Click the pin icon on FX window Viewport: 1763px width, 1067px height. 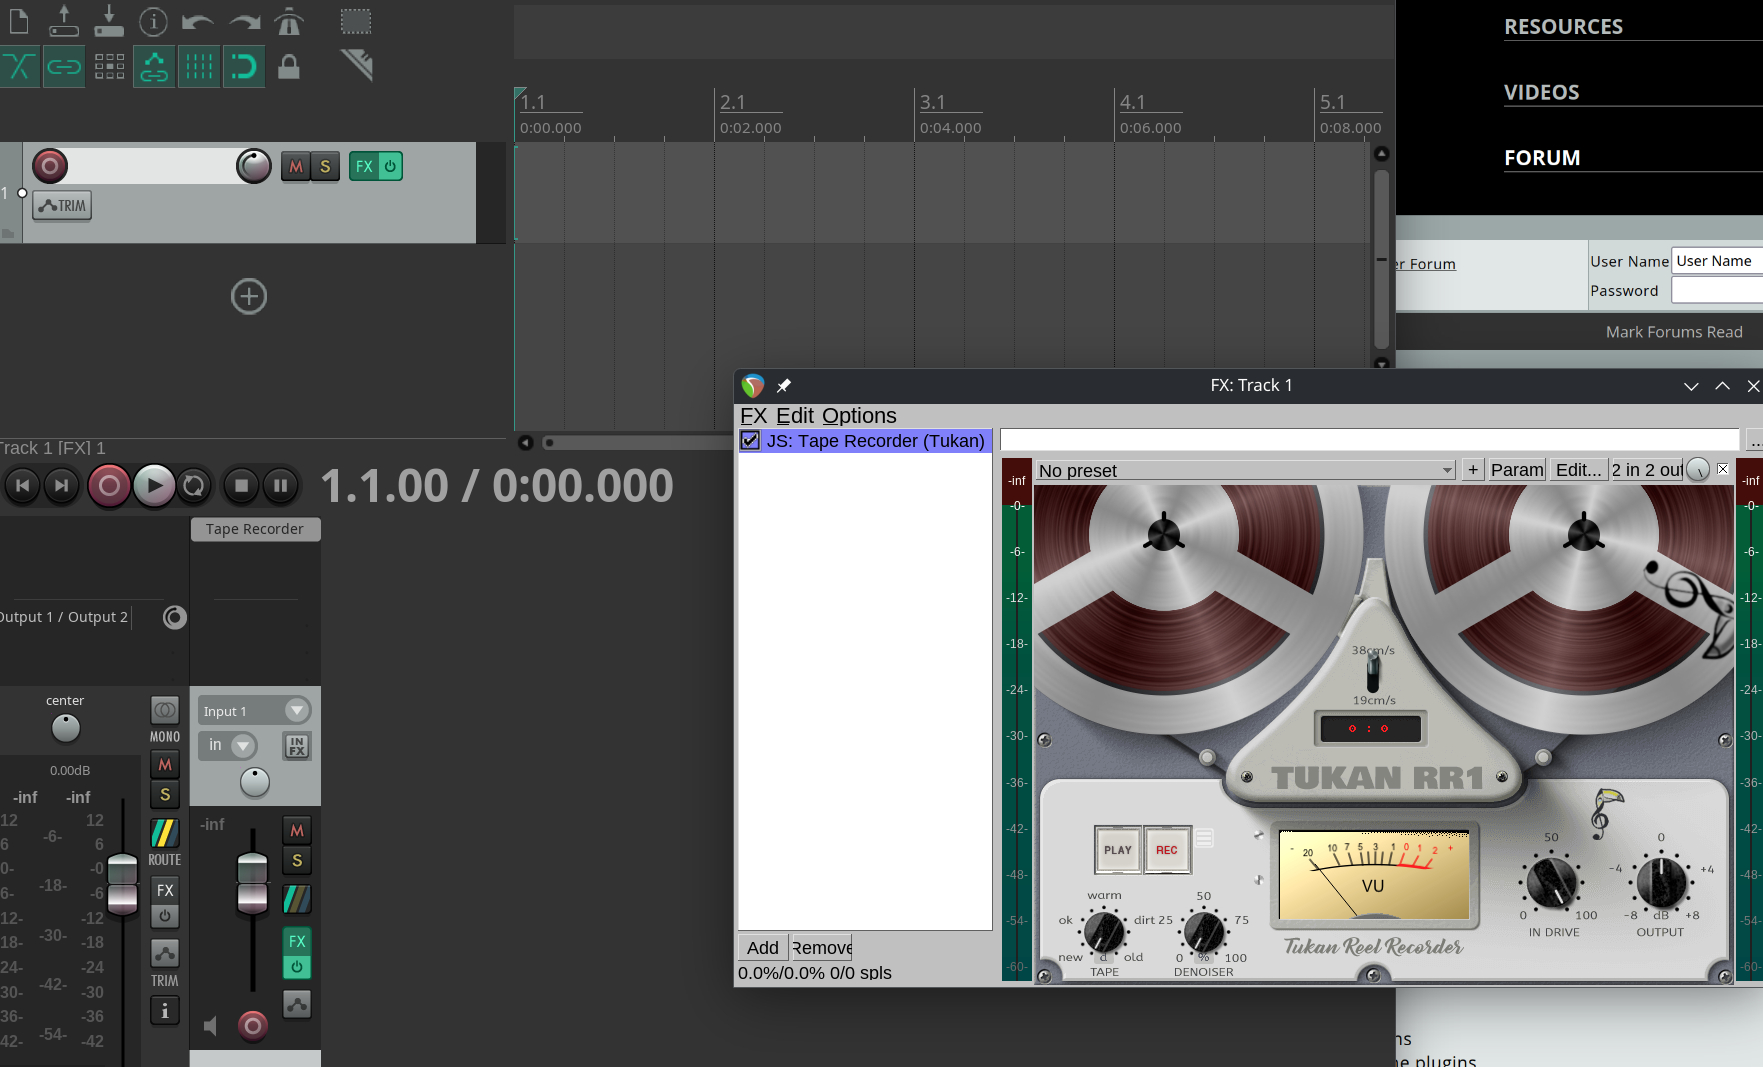pos(784,386)
